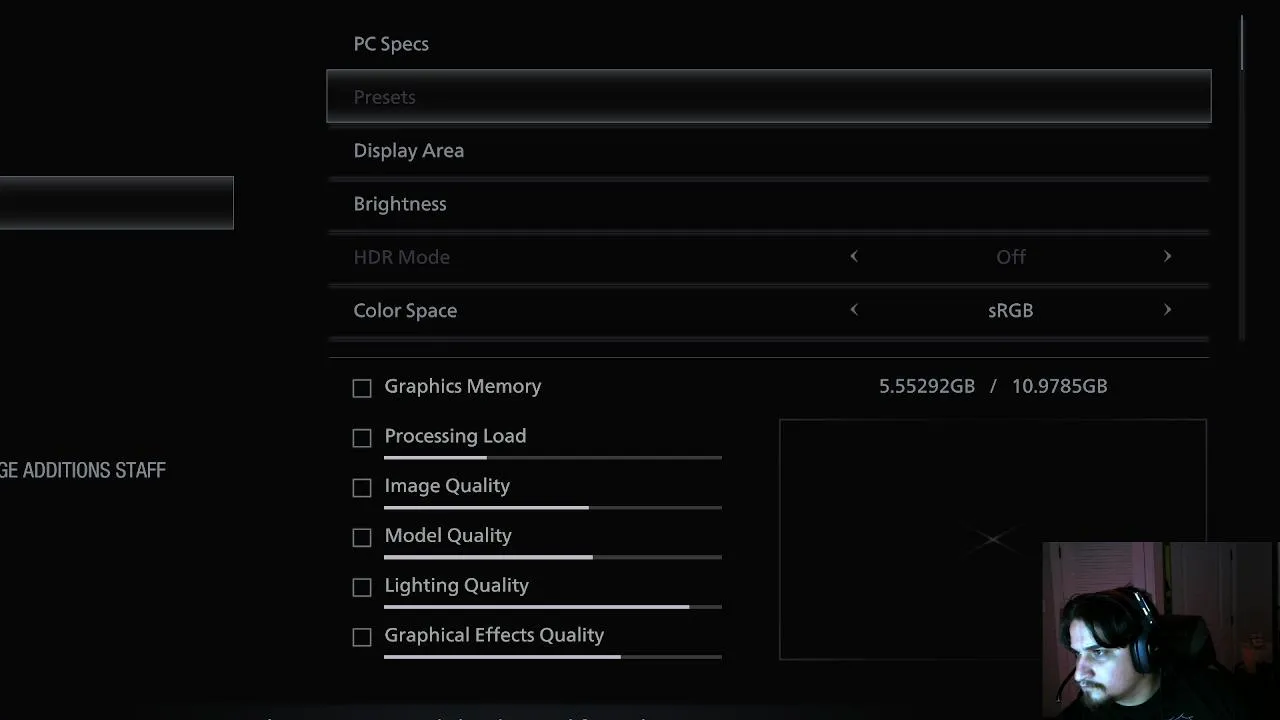Toggle the Graphical Effects Quality checkbox
The image size is (1280, 720).
tap(362, 638)
